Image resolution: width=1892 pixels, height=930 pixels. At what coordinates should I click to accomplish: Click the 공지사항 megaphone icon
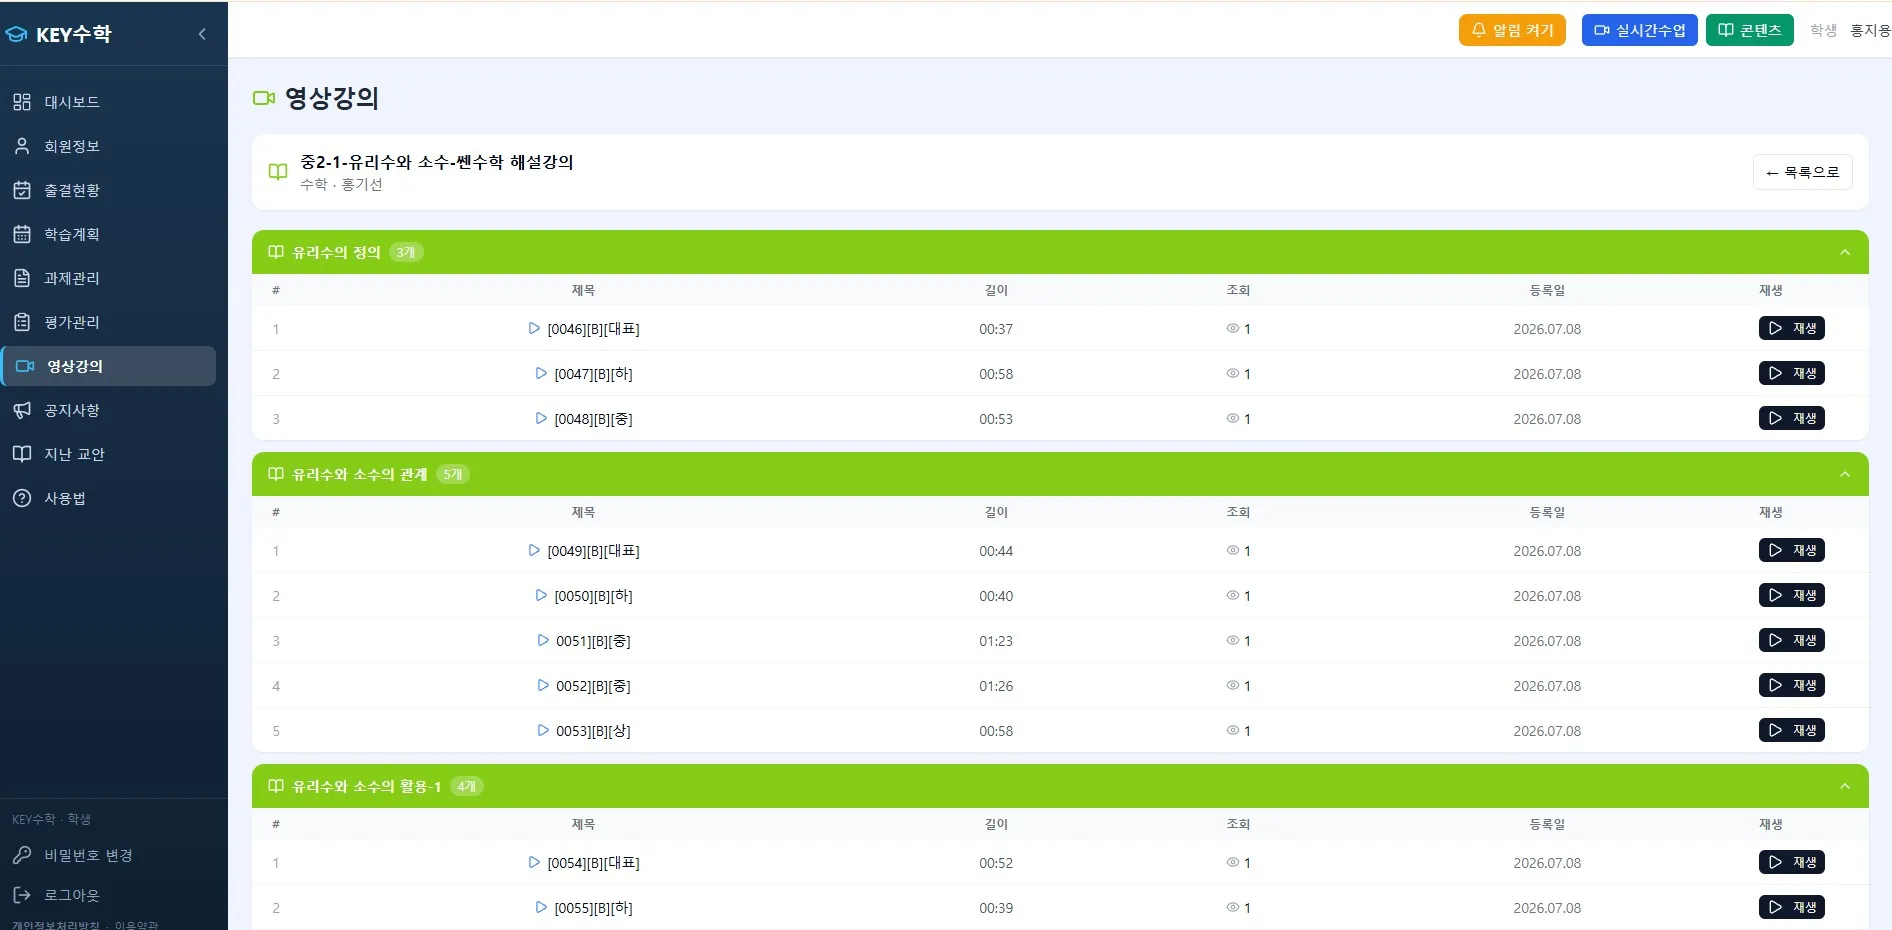coord(22,410)
